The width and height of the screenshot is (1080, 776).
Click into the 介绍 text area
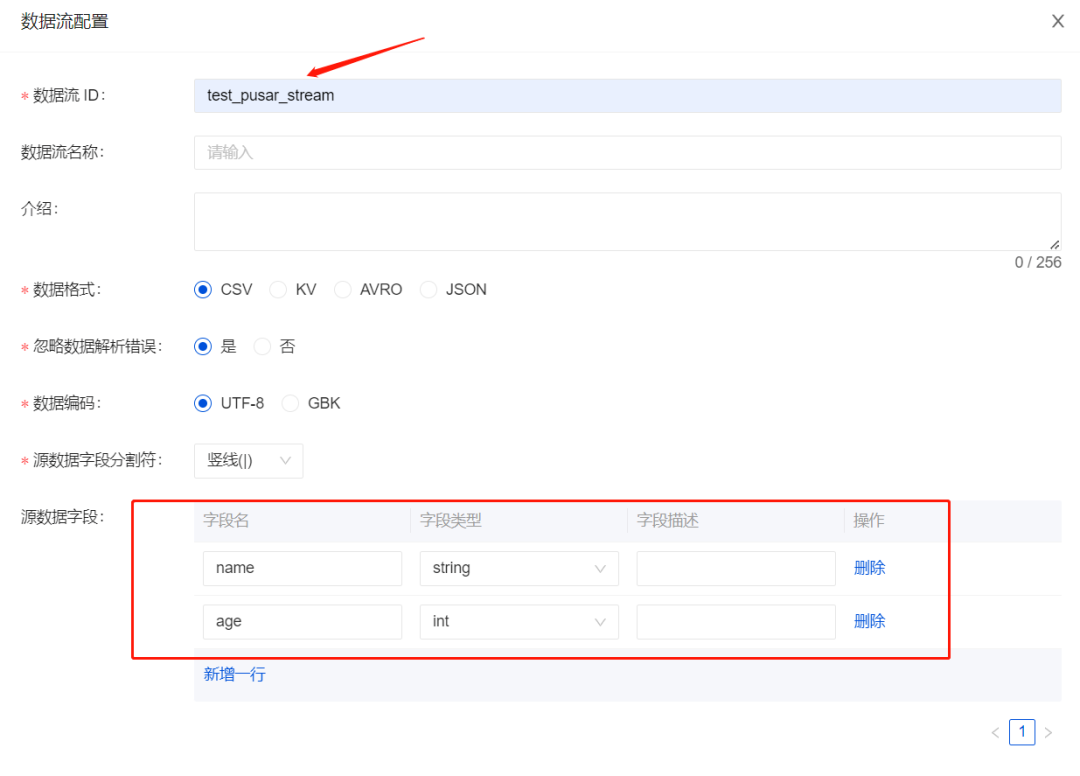tap(627, 221)
